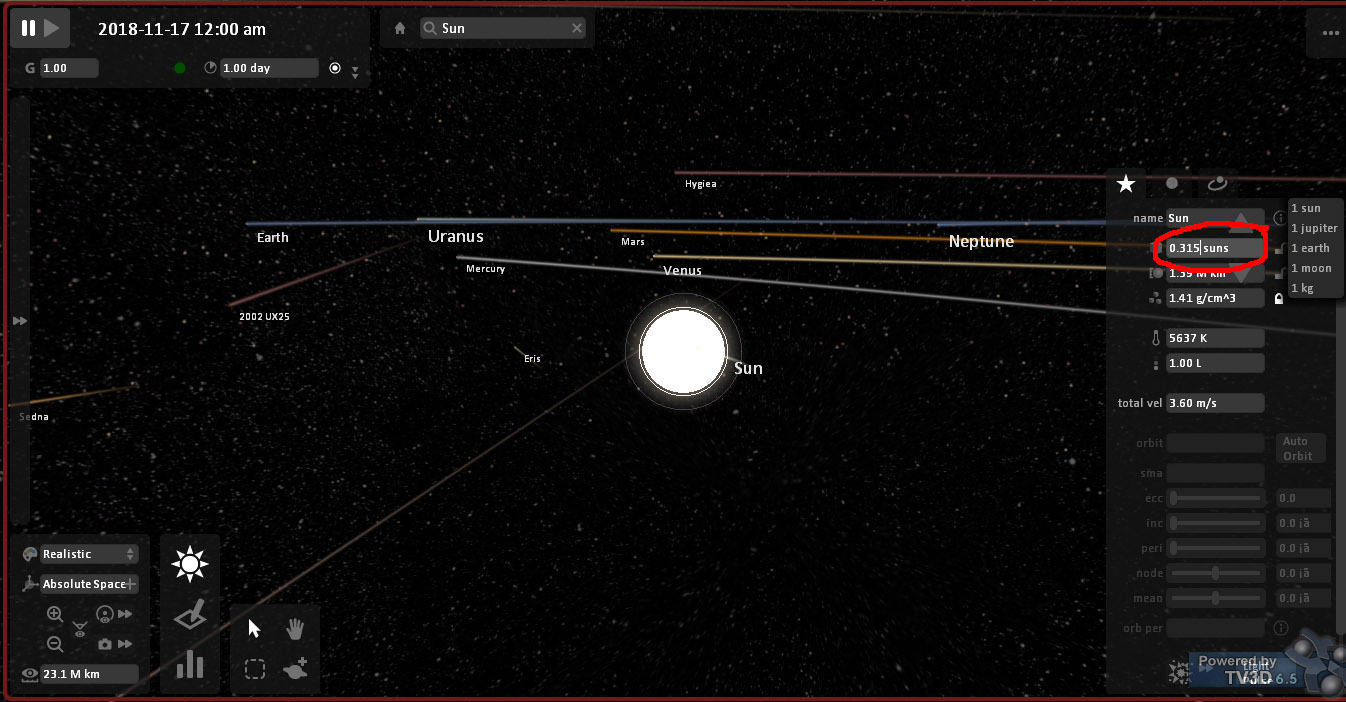Click the field of view eye icon
Viewport: 1346px width, 702px height.
click(x=80, y=629)
